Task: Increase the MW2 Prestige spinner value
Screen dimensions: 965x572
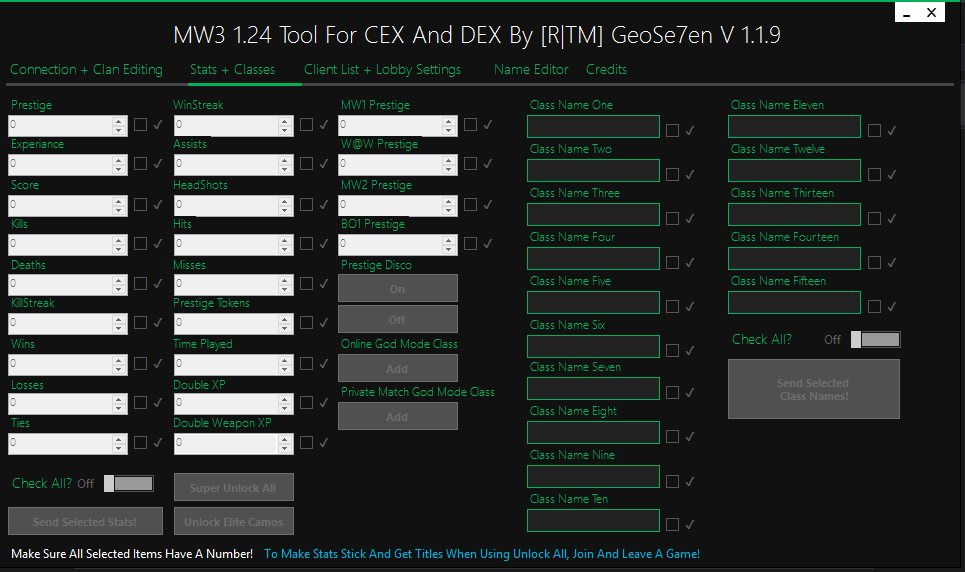Action: pyautogui.click(x=449, y=201)
